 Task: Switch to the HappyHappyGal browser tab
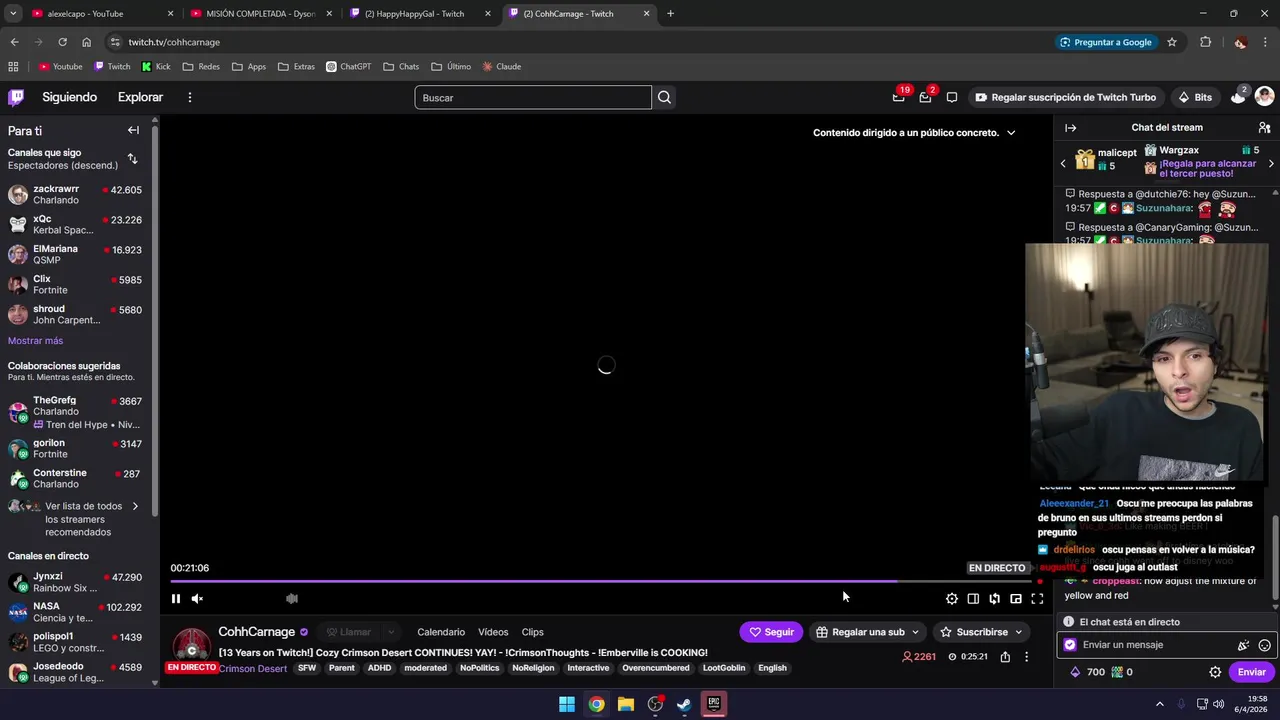(x=420, y=14)
